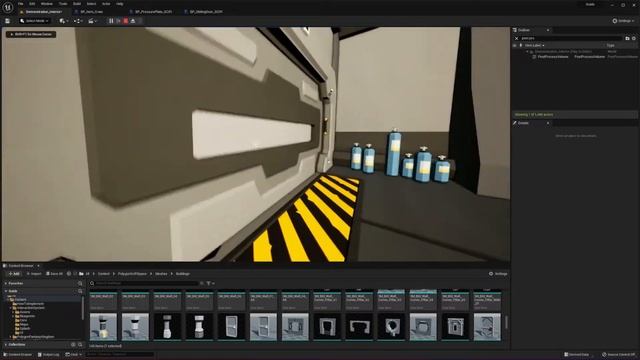Select the first pillar mesh thumbnail
Screen dimensions: 640x360
point(103,327)
